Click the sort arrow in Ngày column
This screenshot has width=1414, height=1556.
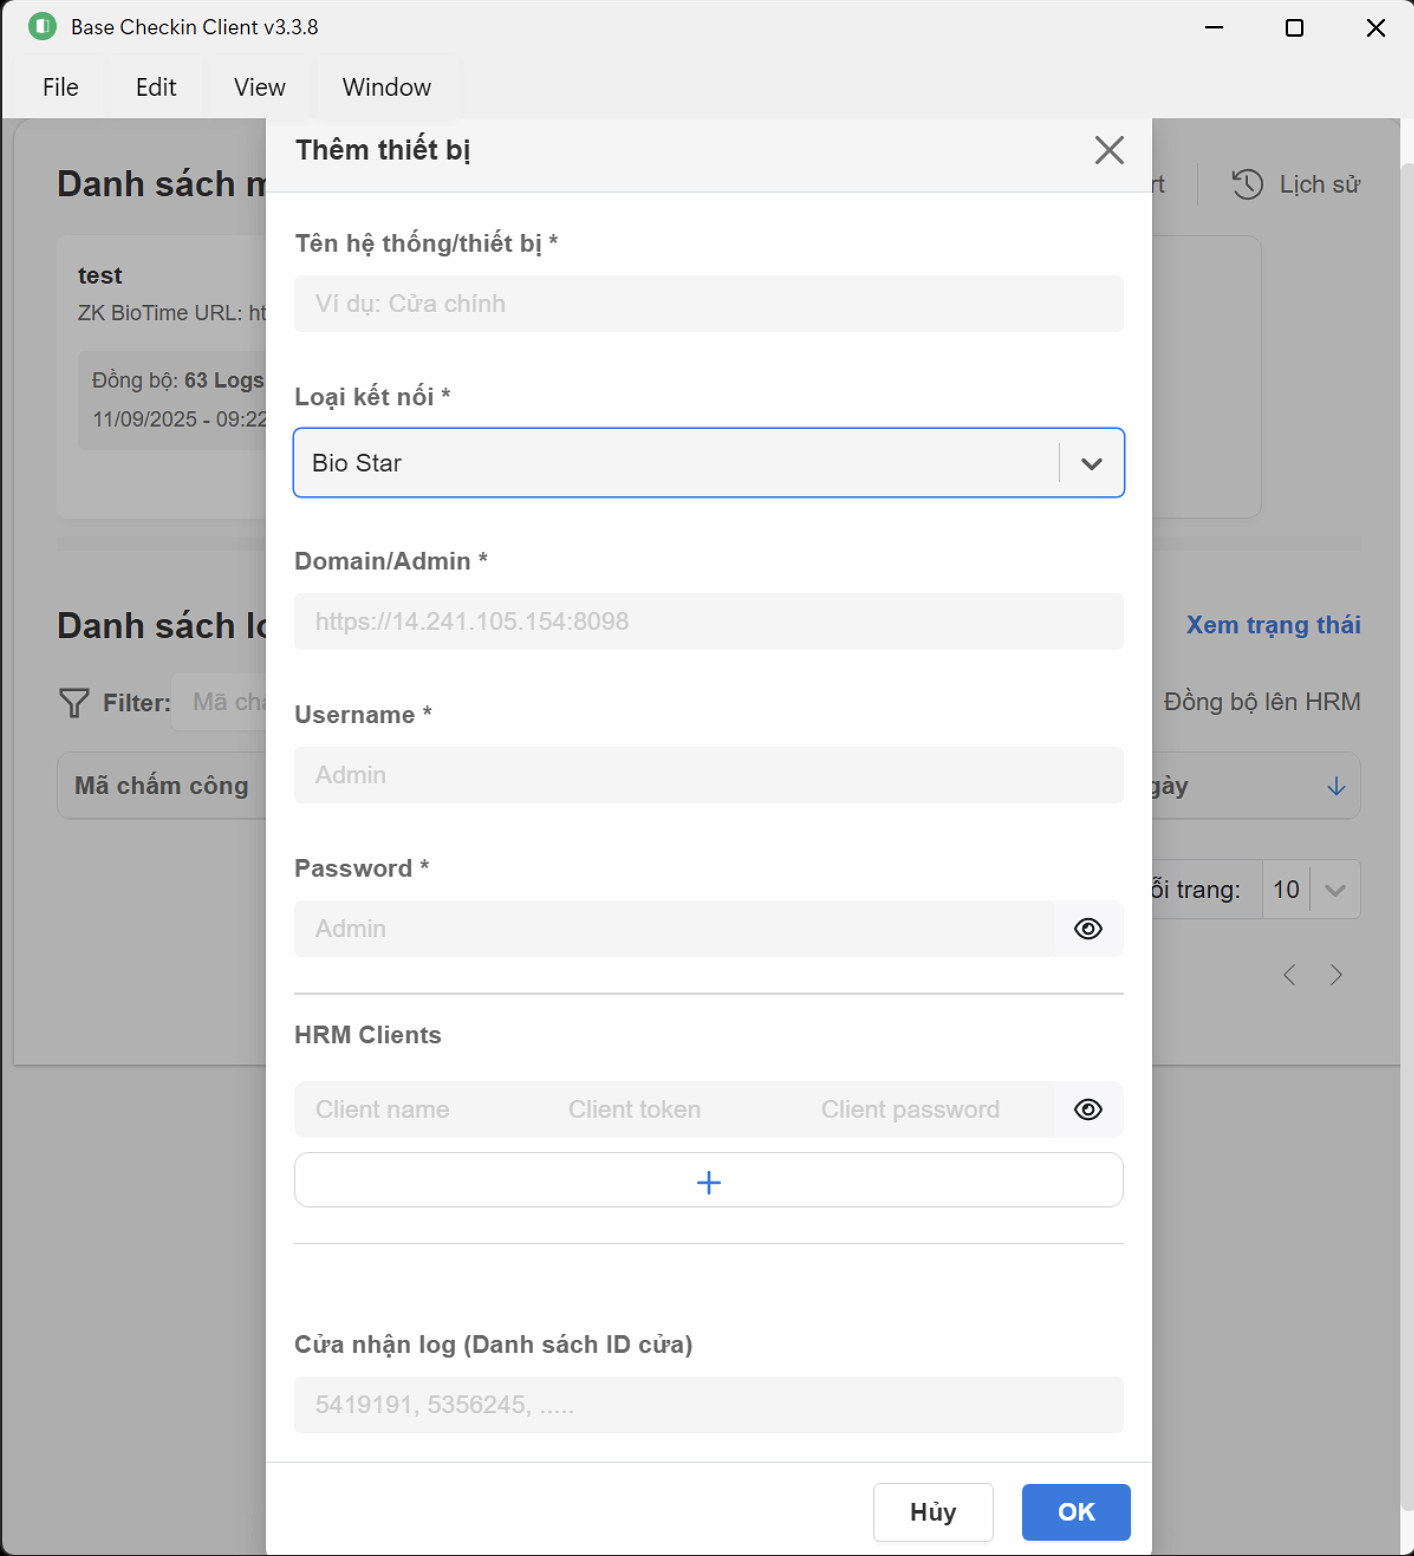tap(1336, 787)
